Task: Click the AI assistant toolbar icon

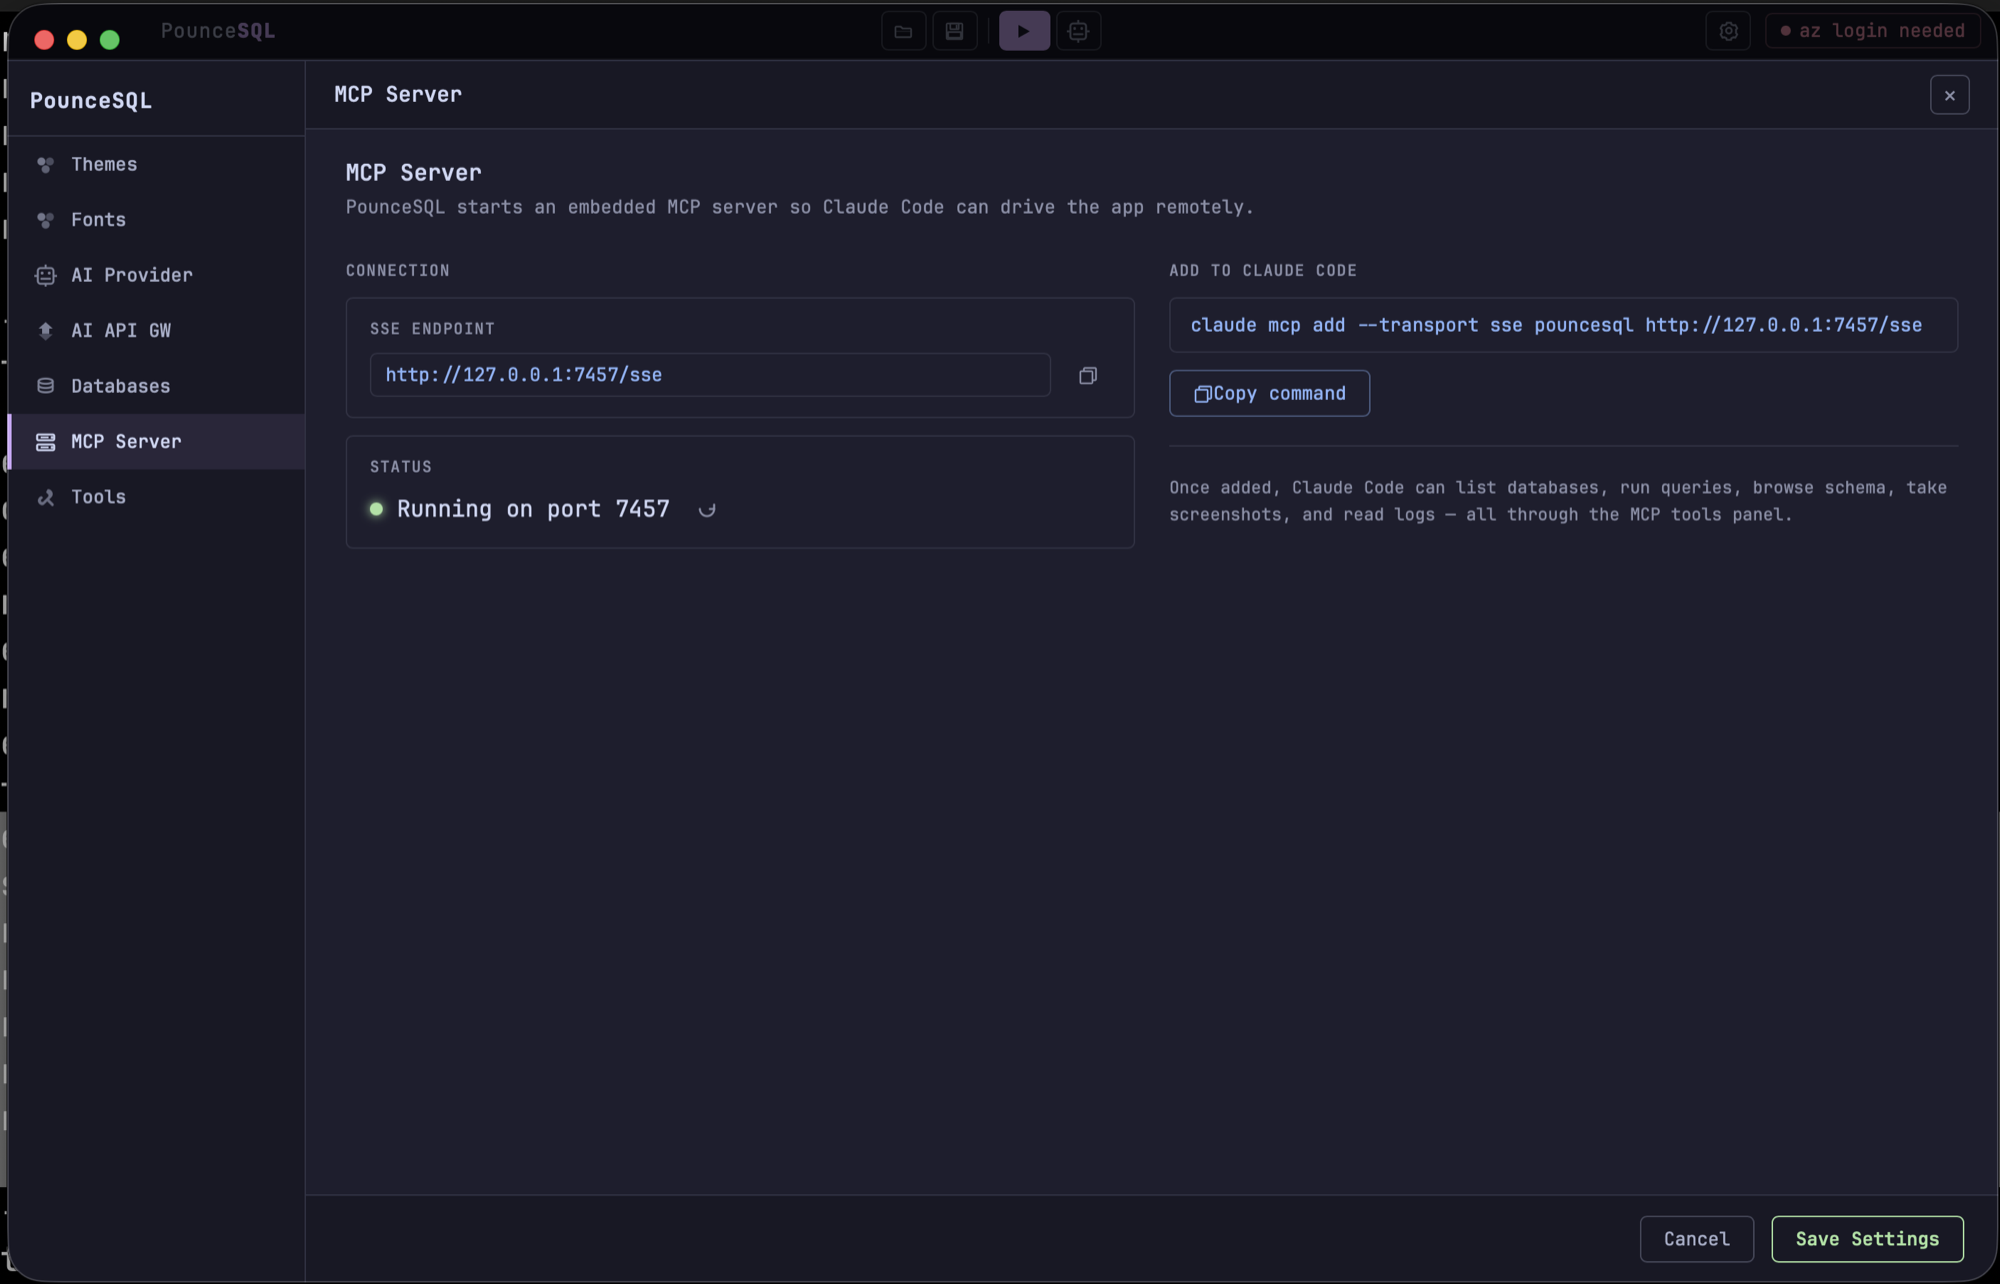Action: [1078, 31]
